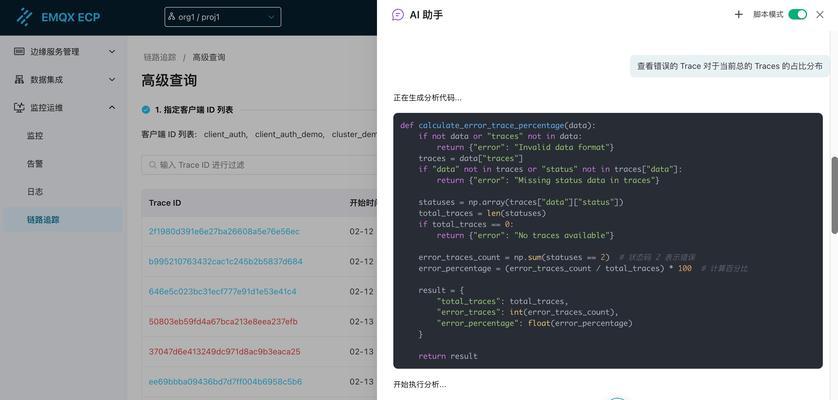838x400 pixels.
Task: Click the AI 助手 chat bubble icon
Action: pos(398,15)
